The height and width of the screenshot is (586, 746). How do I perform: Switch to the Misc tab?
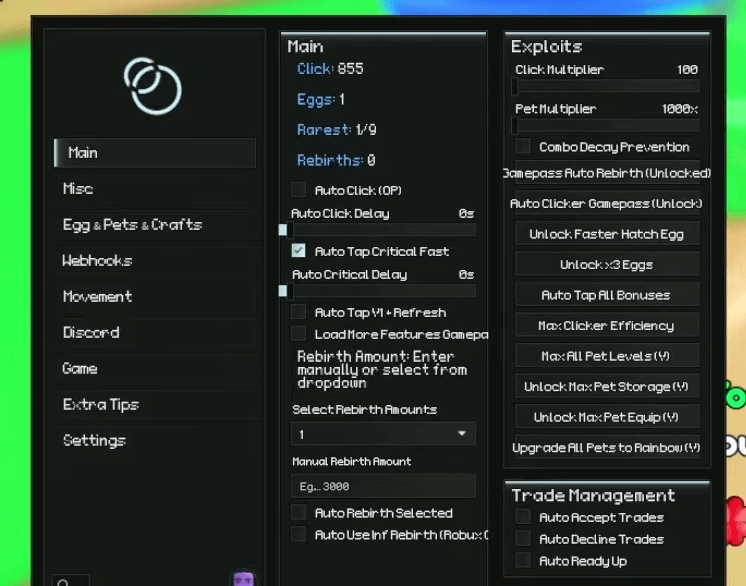coord(155,189)
